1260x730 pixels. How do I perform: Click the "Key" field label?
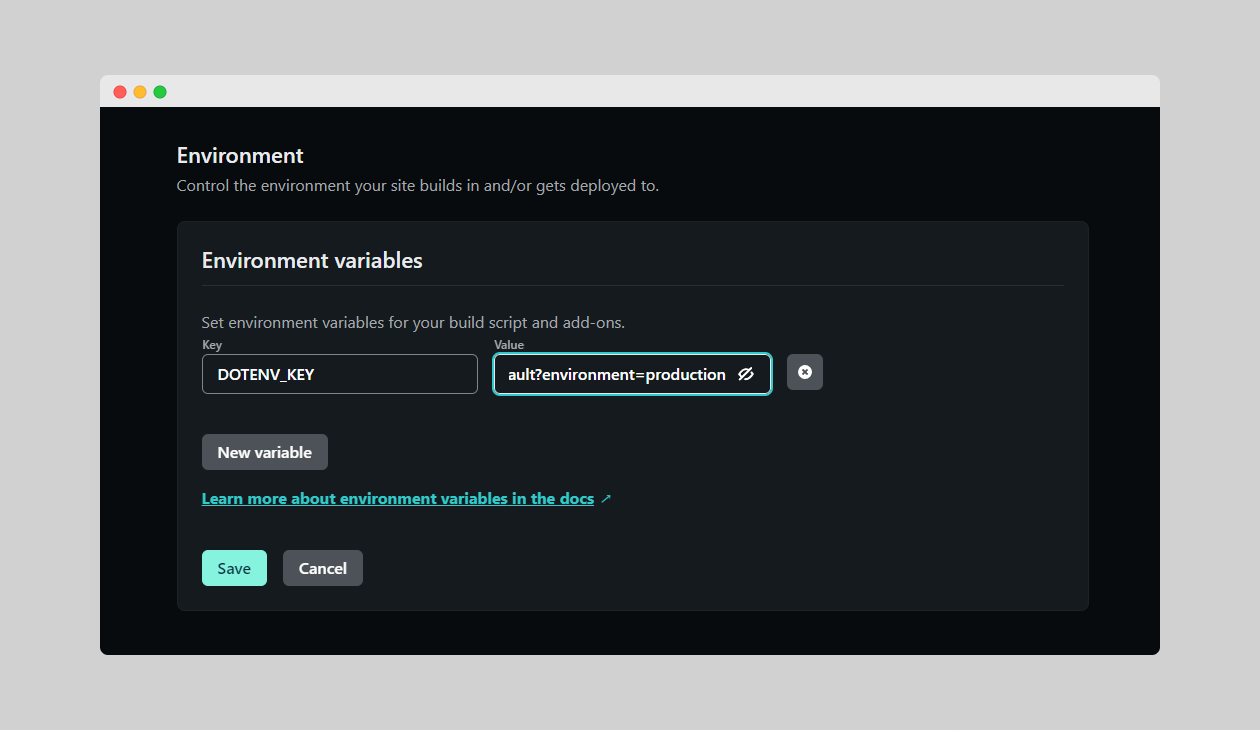click(212, 345)
